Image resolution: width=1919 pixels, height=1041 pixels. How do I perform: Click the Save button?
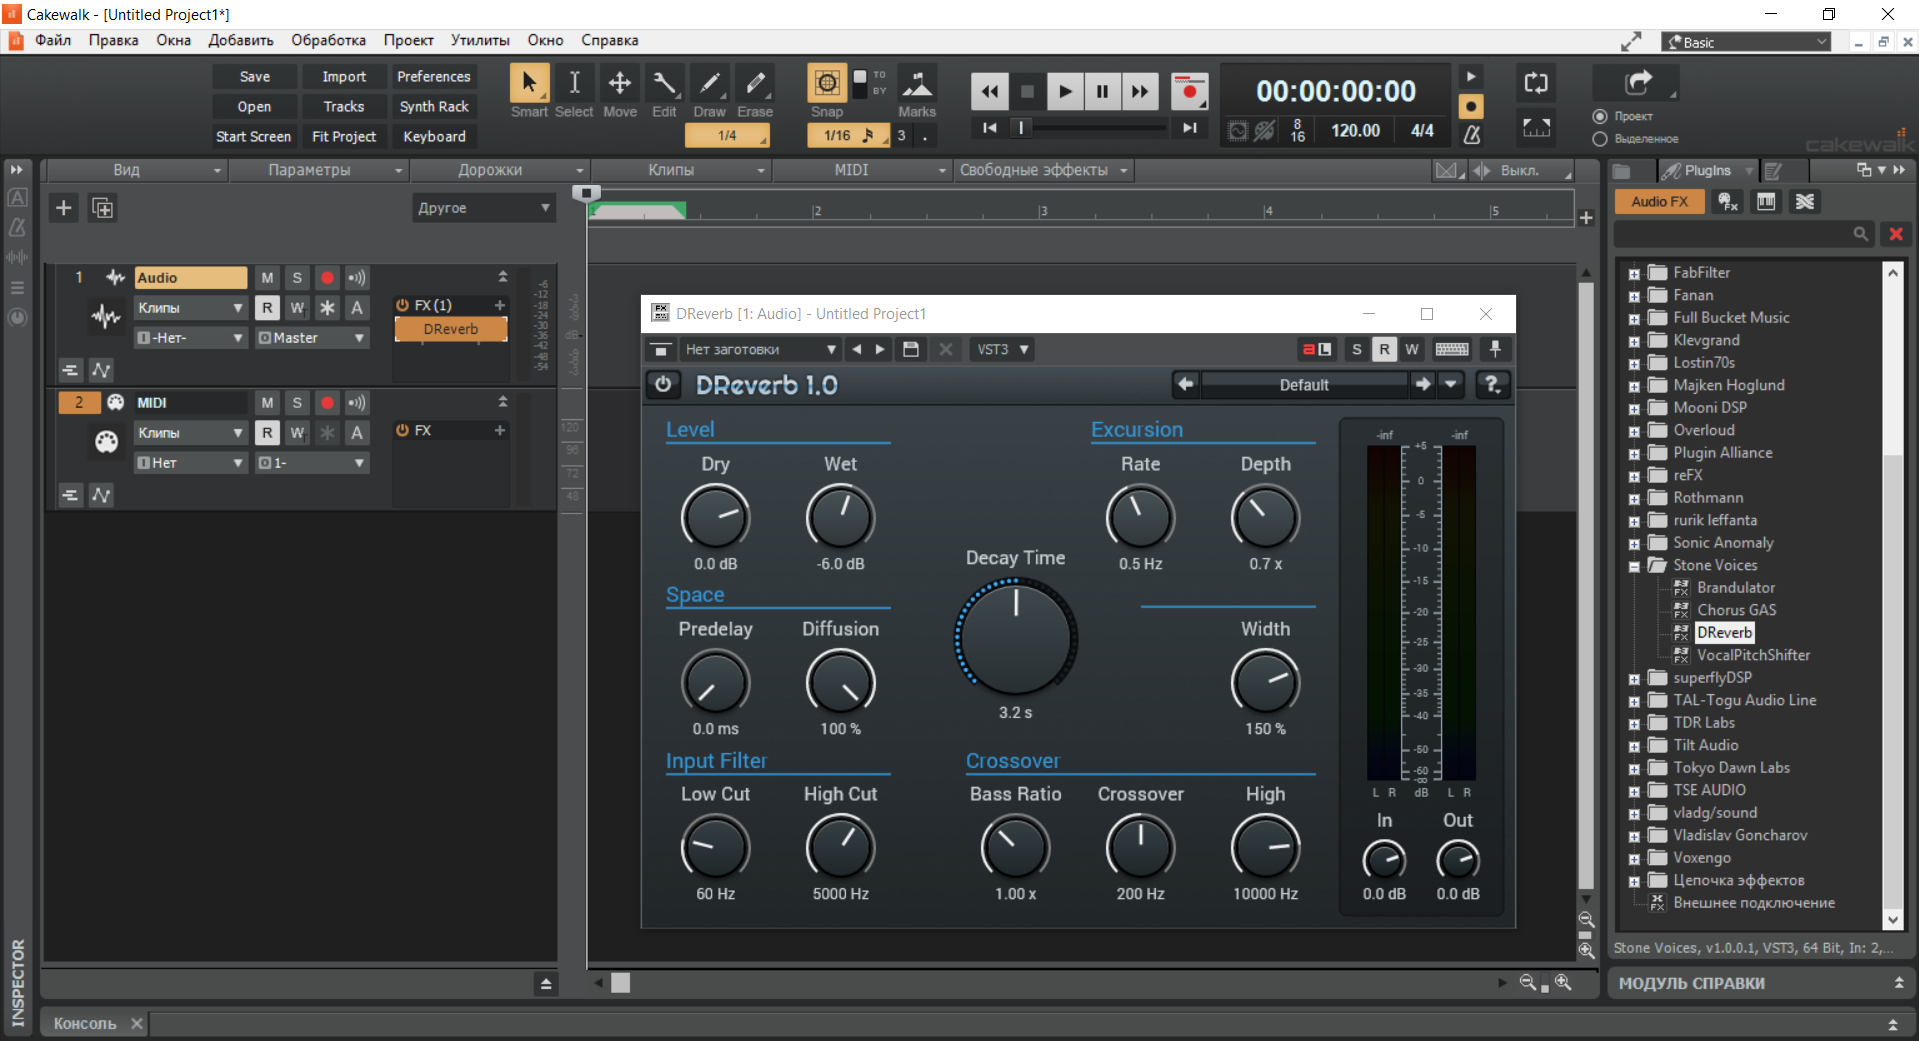click(254, 77)
